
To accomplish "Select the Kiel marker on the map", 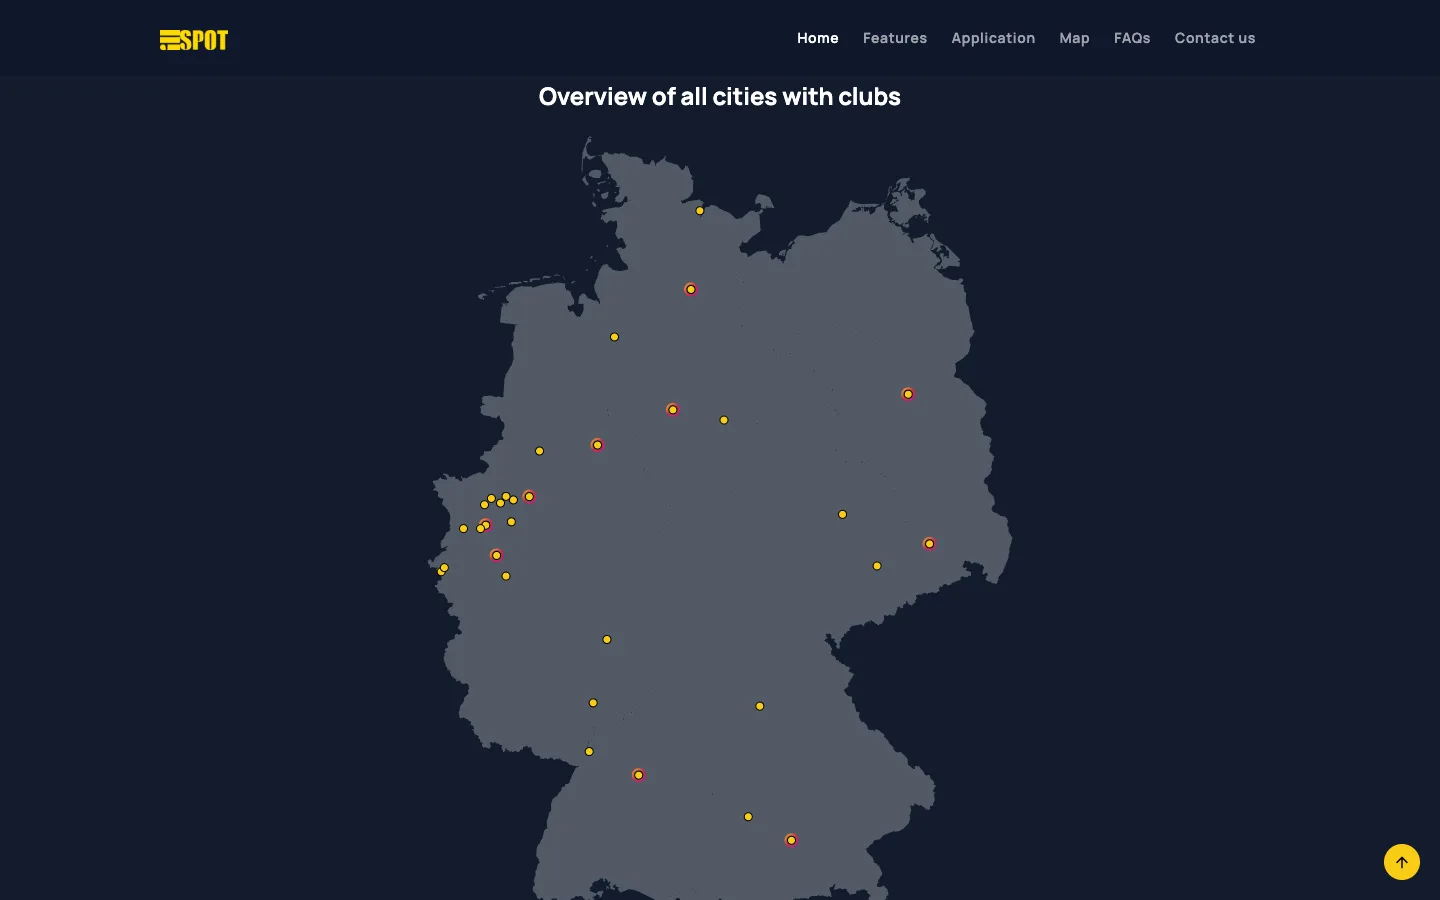I will [x=700, y=211].
